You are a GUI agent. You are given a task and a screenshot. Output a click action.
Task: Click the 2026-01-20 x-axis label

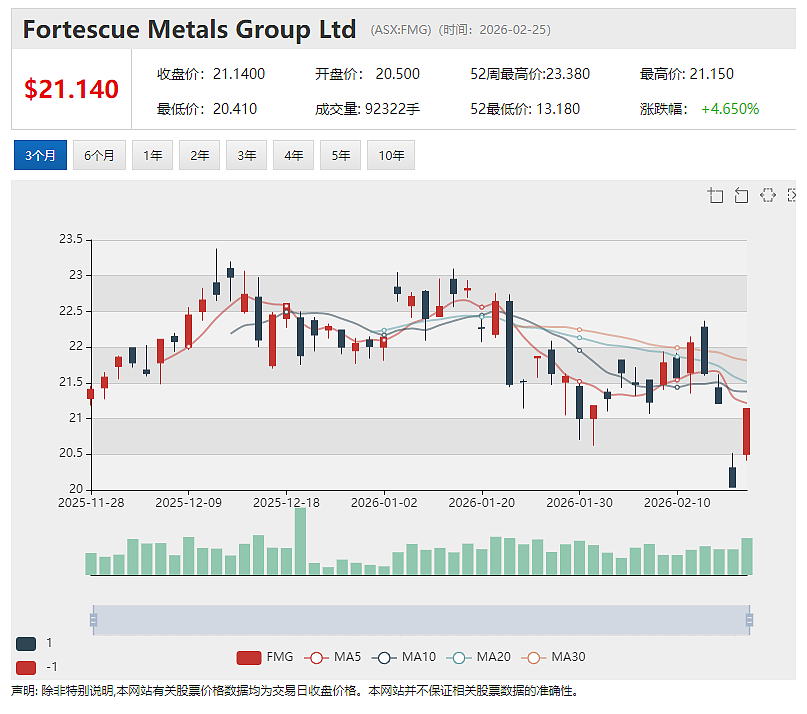pos(482,503)
